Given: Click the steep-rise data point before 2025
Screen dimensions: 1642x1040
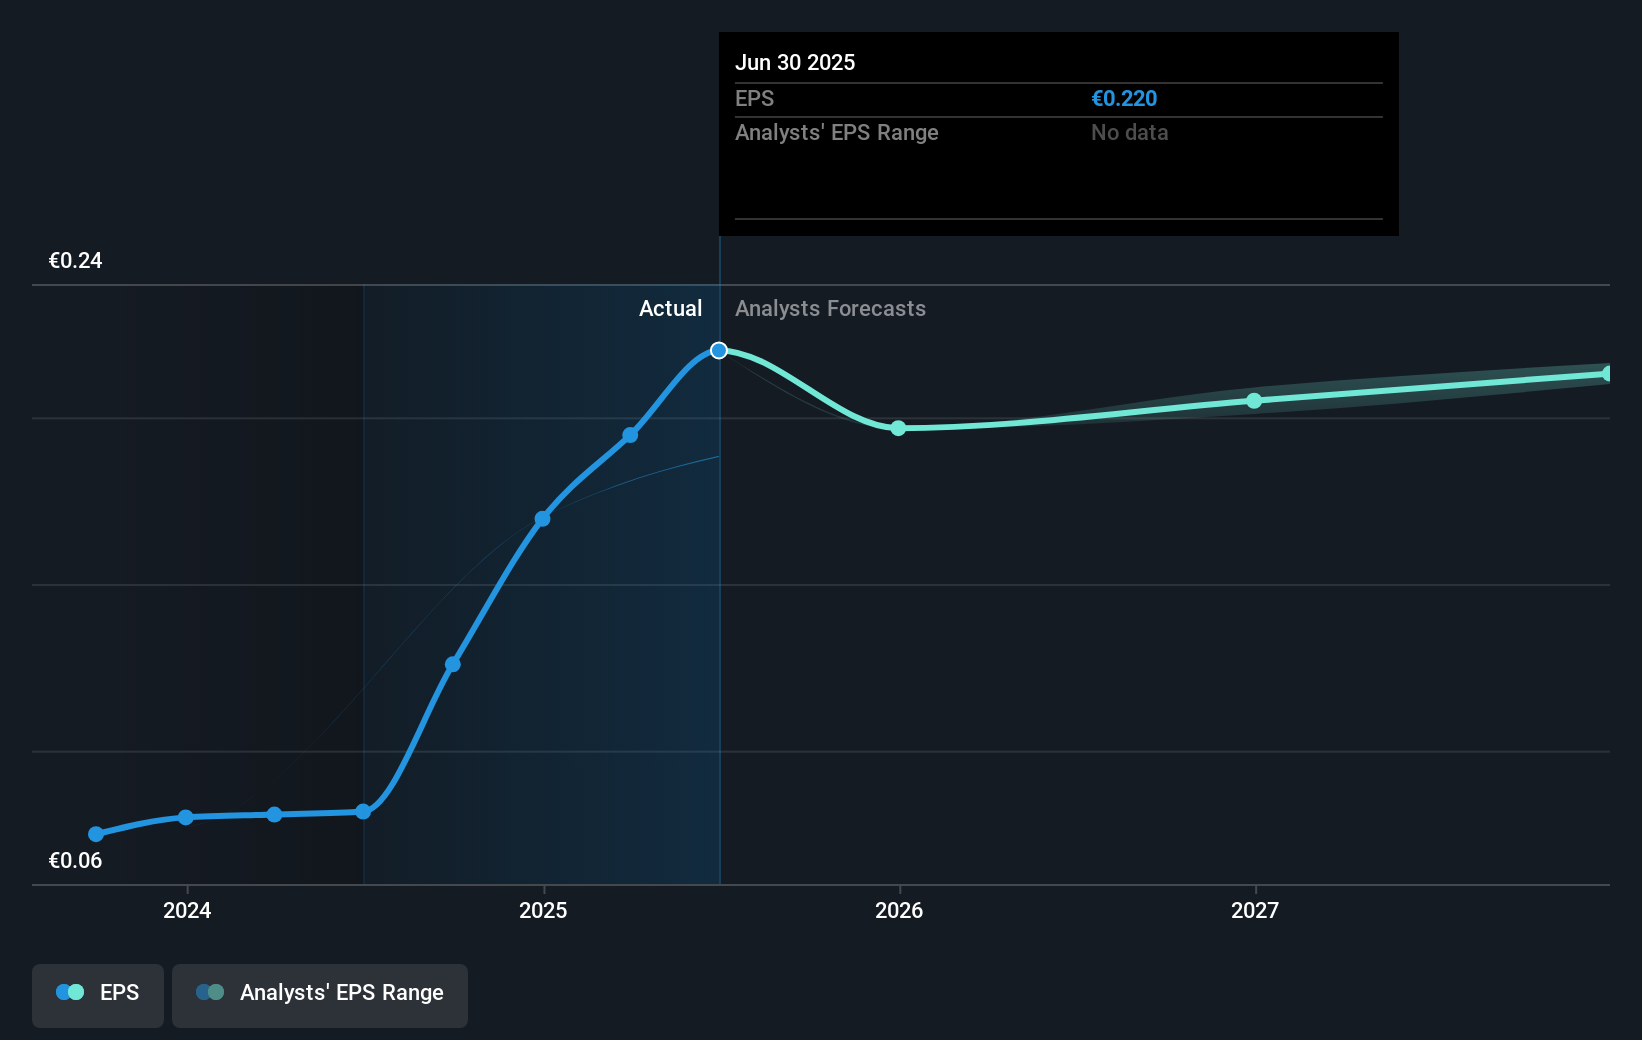Looking at the screenshot, I should pyautogui.click(x=453, y=663).
